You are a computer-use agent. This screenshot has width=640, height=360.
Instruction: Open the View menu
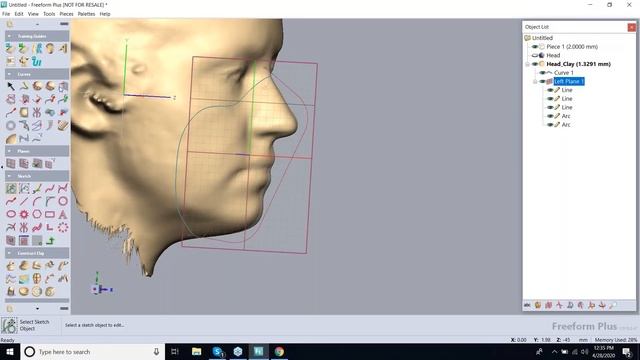click(33, 14)
